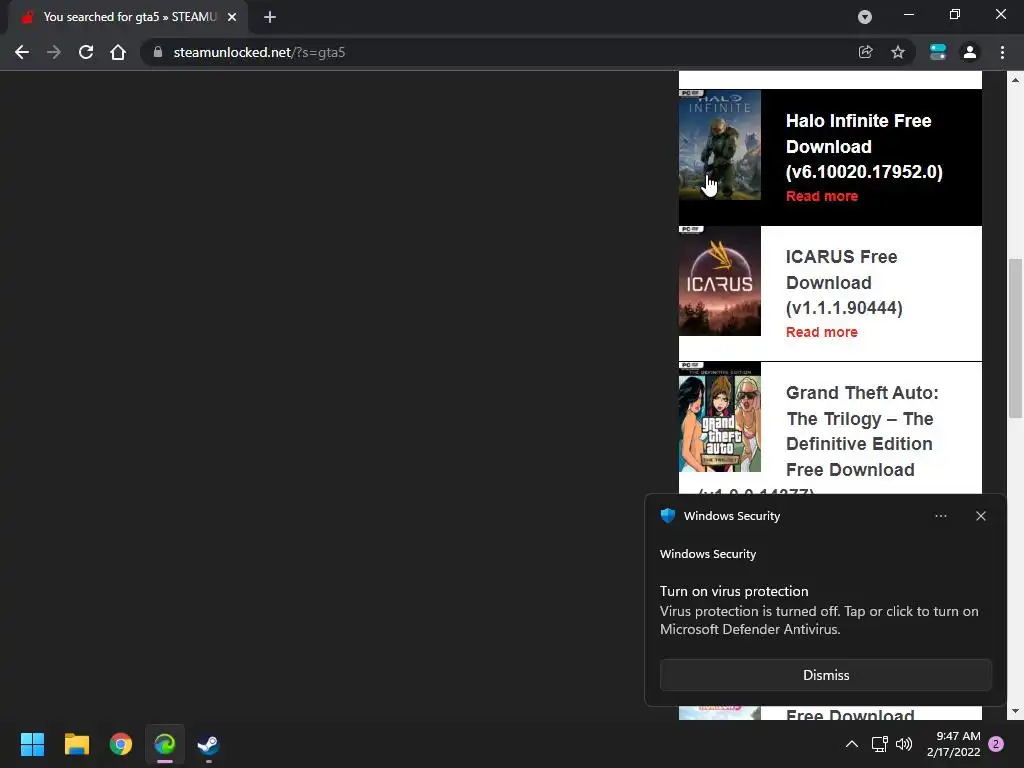Screen dimensions: 1024x768
Task: Close the Windows Security notification with X
Action: tap(980, 516)
